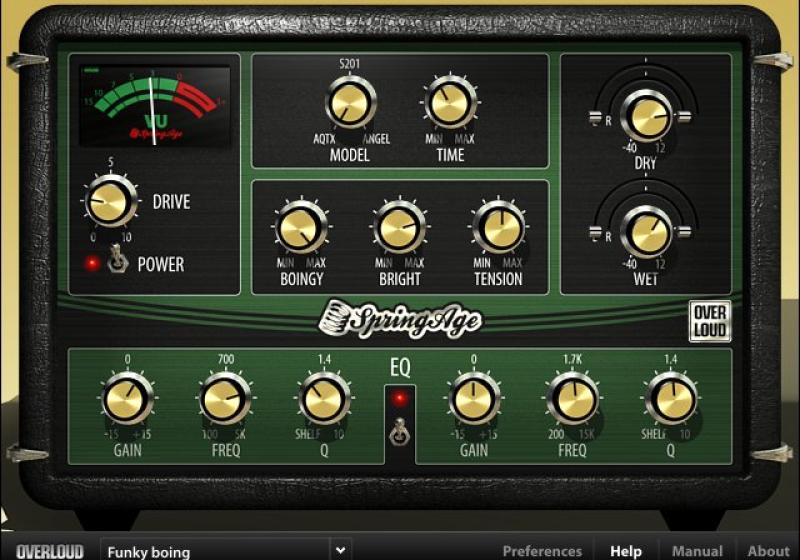800x560 pixels.
Task: Click the DRY pan right marker
Action: [685, 117]
